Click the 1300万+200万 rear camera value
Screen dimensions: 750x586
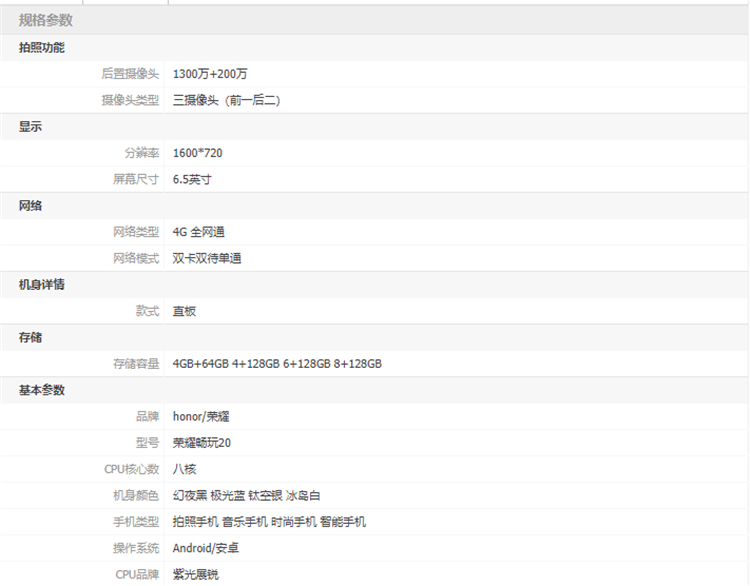(x=210, y=74)
